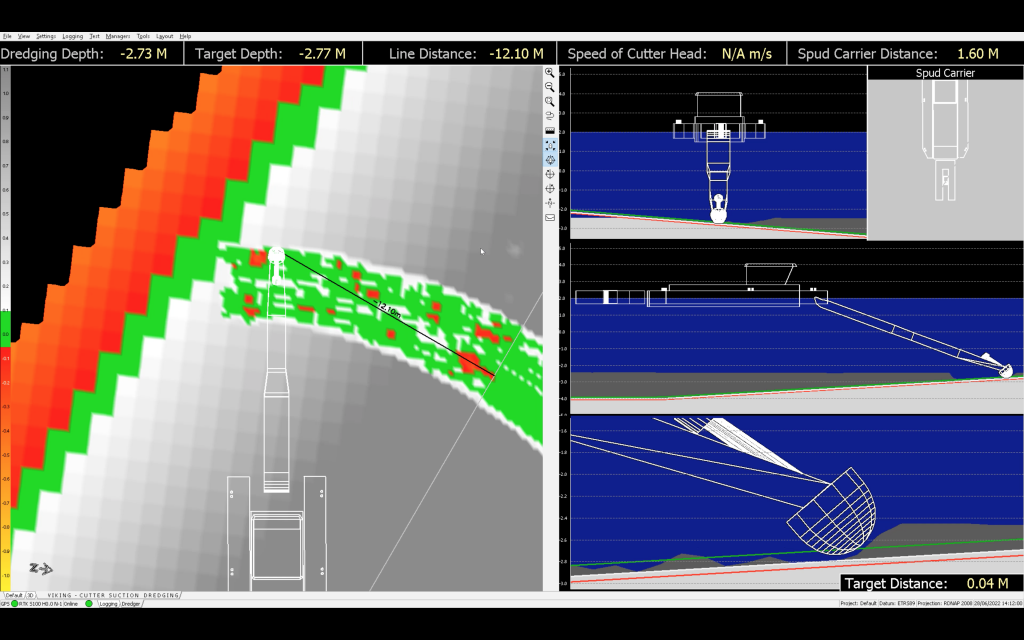Click the Speed of Cutter Head N/A value

point(746,54)
